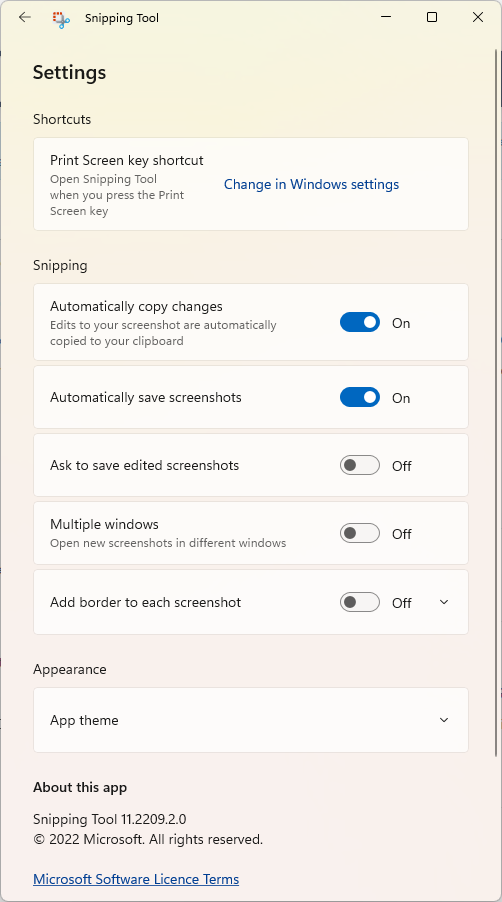Click the Snipping Tool 11.2209.2.0 version text
This screenshot has height=902, width=502.
110,819
